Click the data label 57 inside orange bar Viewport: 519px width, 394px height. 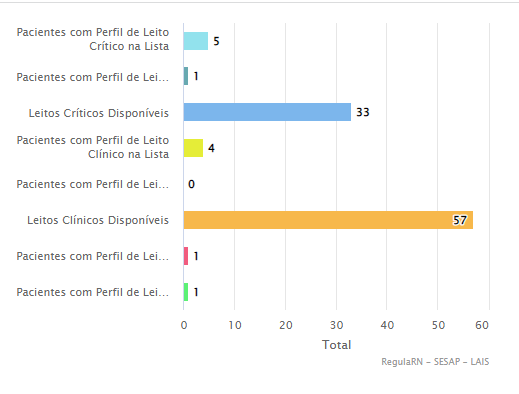(x=459, y=220)
